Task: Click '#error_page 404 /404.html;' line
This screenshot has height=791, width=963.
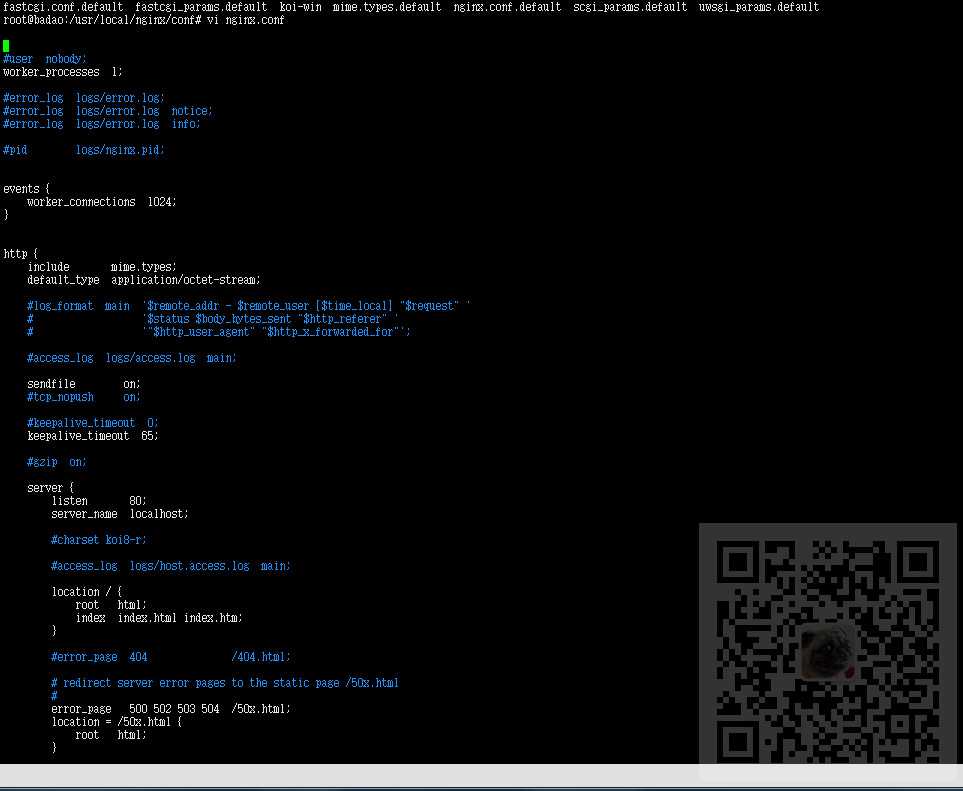Action: coord(171,657)
